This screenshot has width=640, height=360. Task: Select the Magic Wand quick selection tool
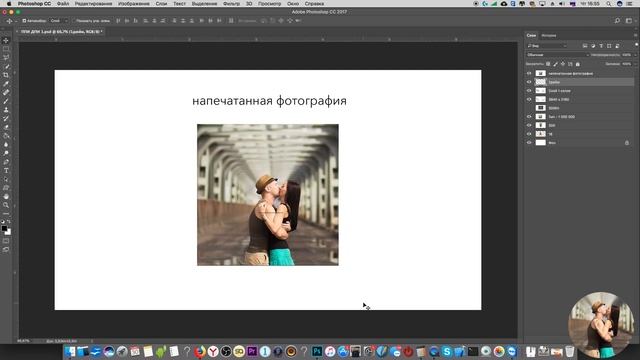point(6,67)
